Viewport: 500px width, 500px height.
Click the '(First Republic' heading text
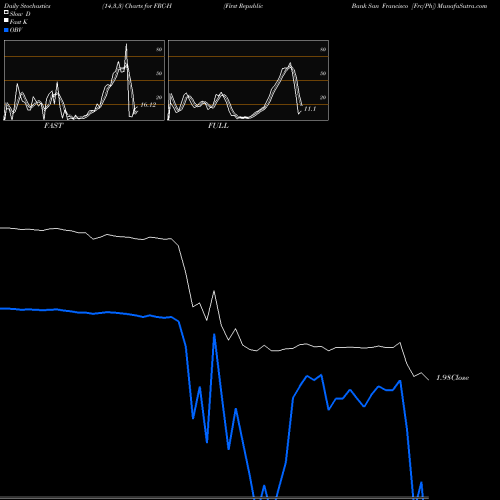[x=243, y=6]
